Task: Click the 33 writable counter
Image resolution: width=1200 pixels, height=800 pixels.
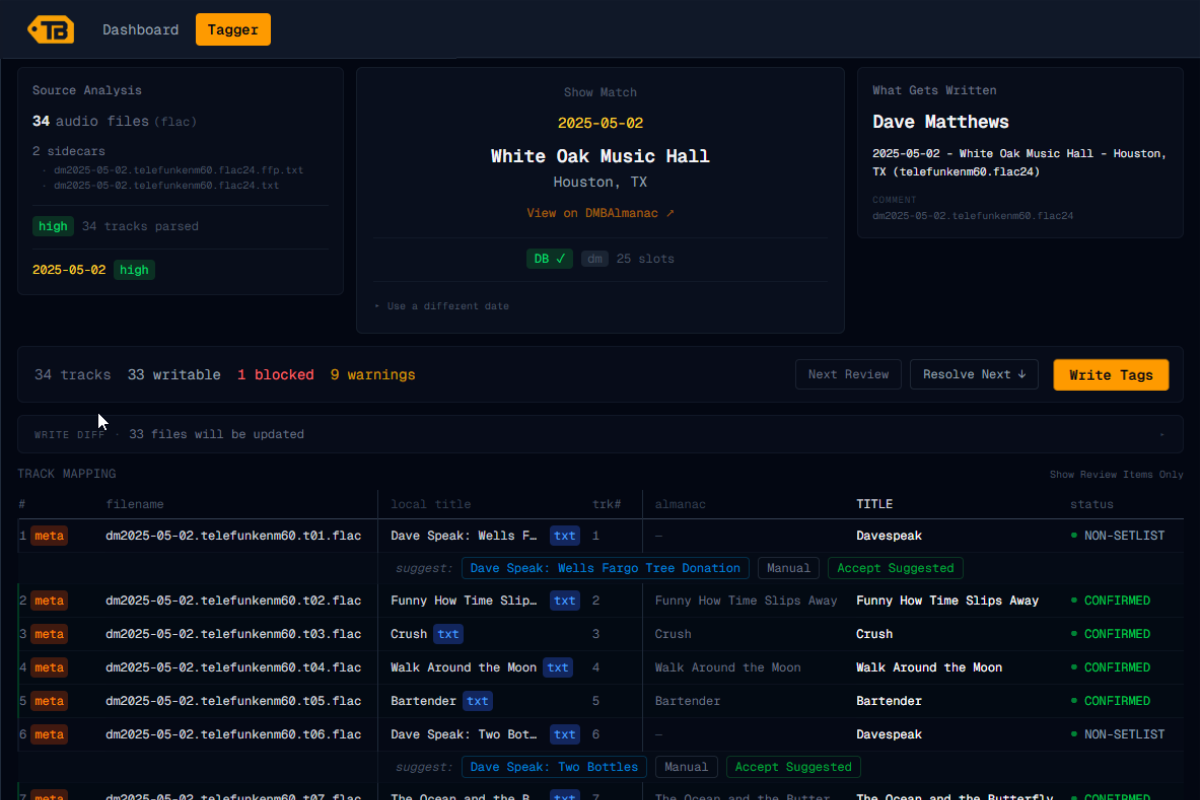Action: pyautogui.click(x=174, y=375)
